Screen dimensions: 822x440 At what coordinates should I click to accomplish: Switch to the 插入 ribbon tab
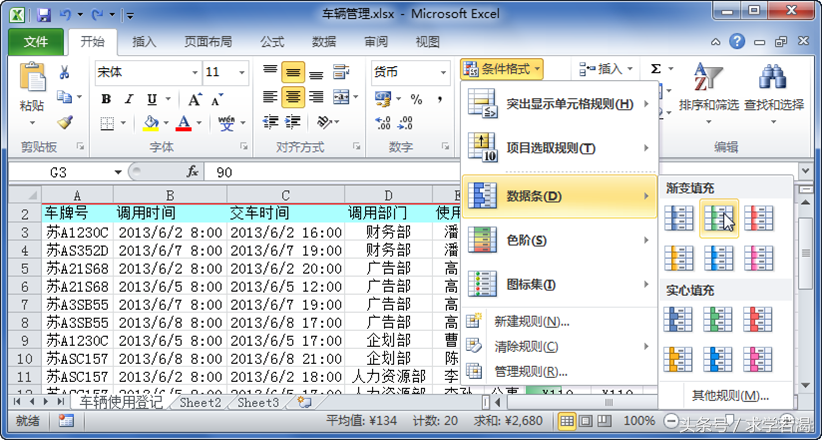tap(144, 42)
